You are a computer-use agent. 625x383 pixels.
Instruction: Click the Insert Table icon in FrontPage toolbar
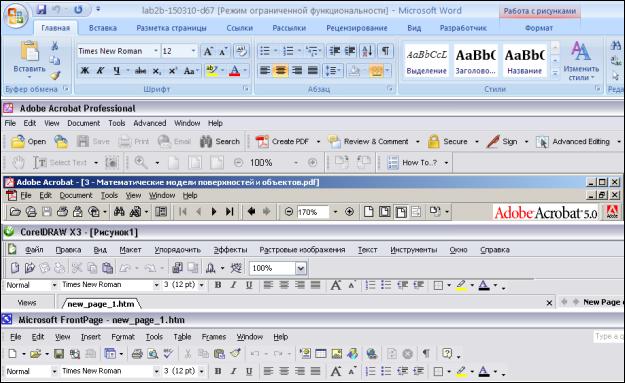click(320, 354)
